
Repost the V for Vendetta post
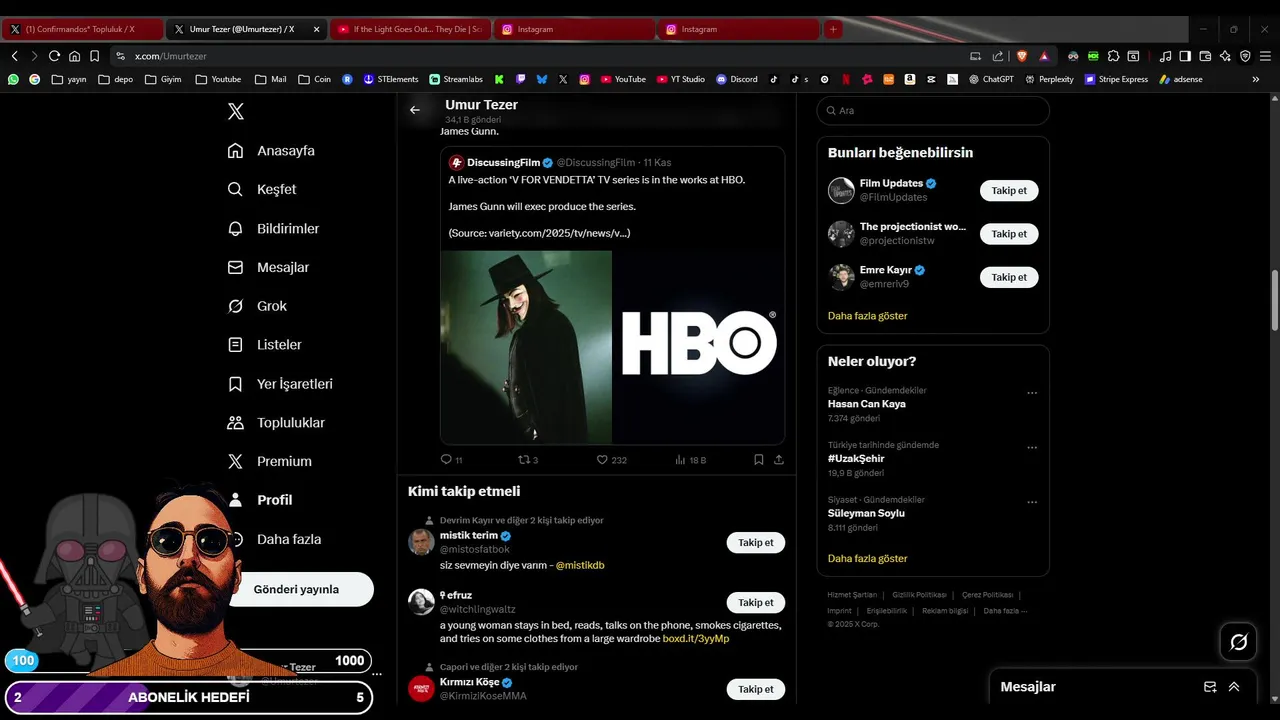(x=528, y=460)
